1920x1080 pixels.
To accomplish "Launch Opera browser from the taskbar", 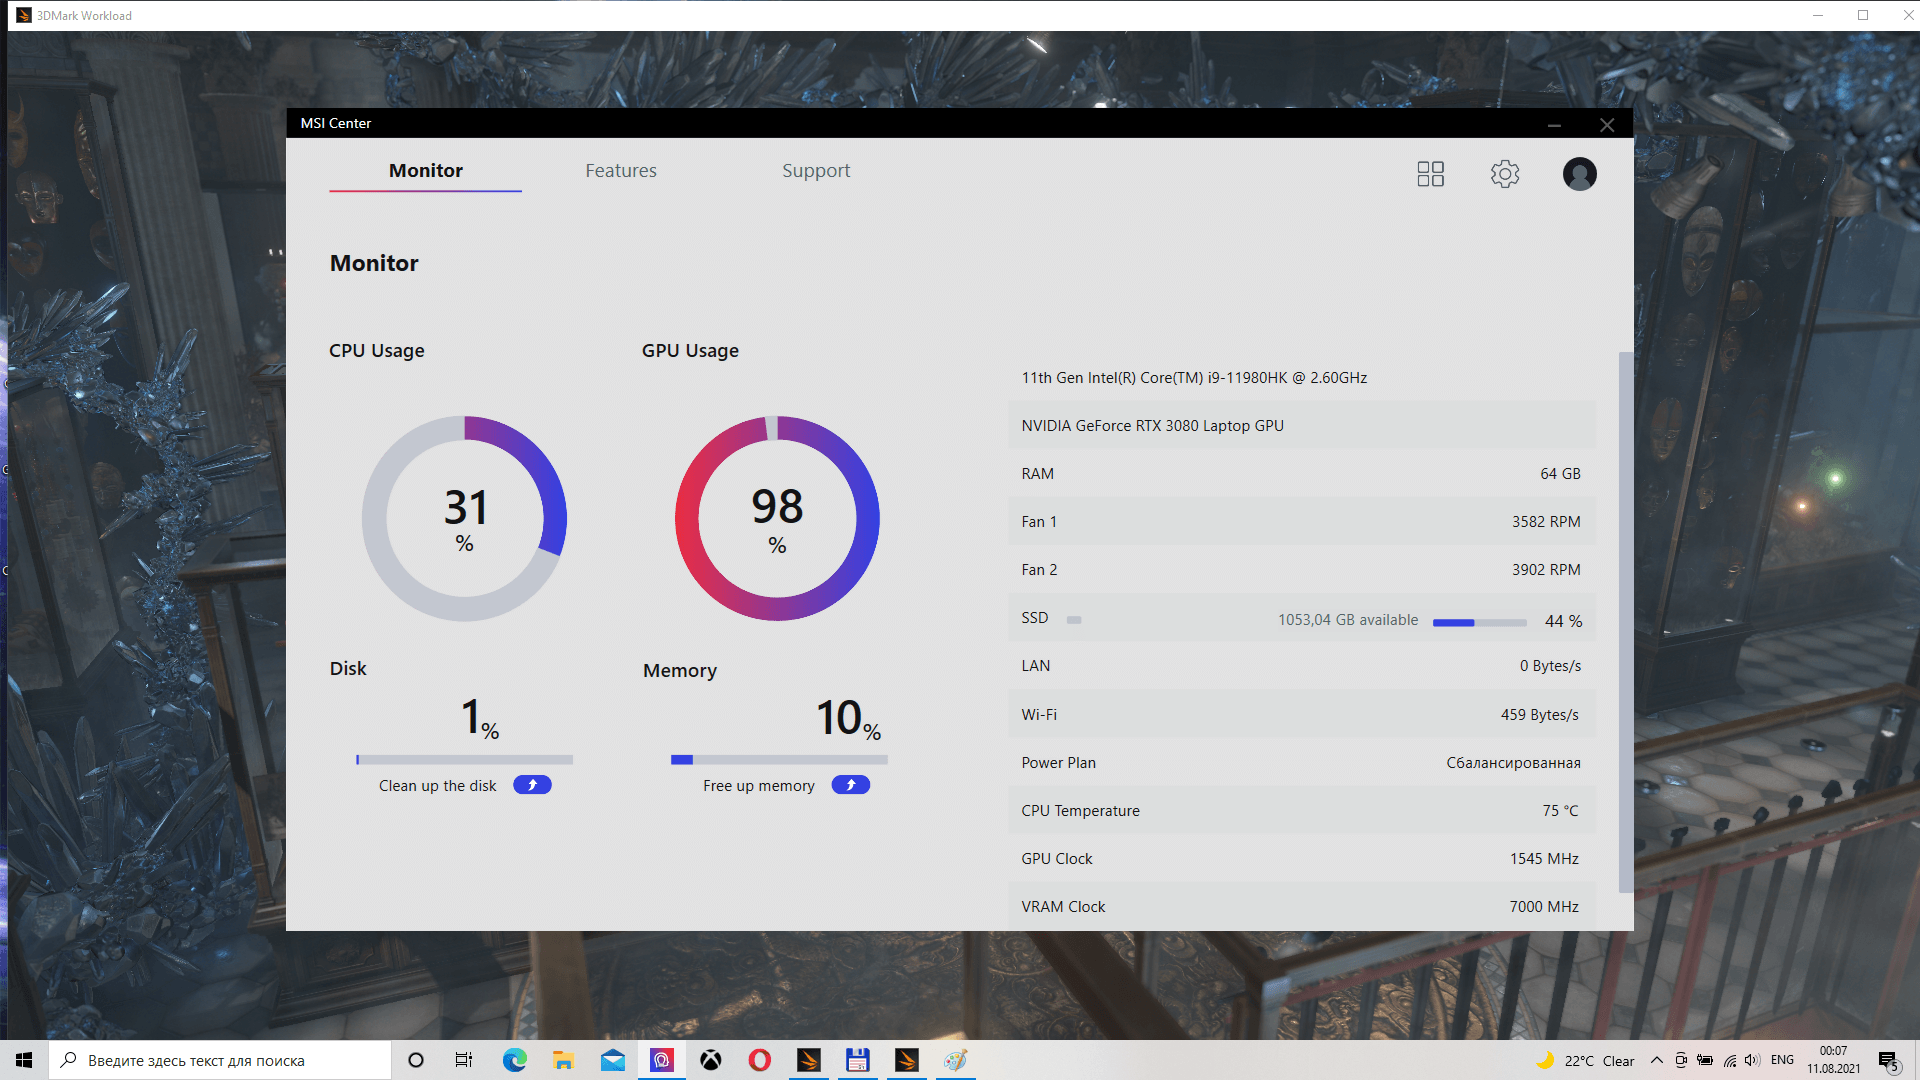I will pos(760,1060).
